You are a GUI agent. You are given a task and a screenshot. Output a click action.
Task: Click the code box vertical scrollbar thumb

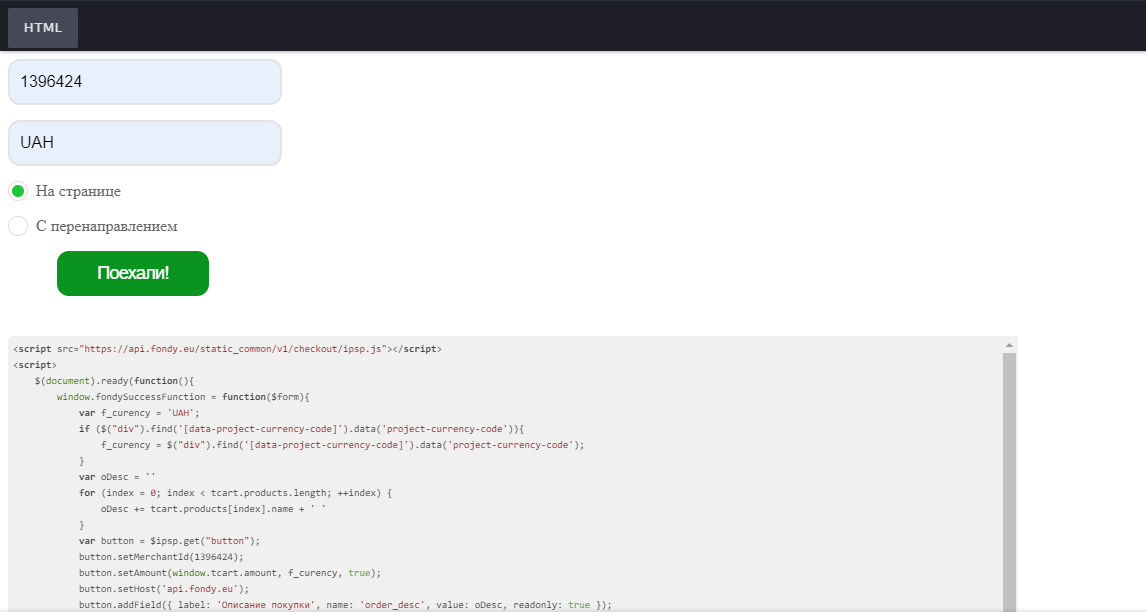[x=1009, y=482]
